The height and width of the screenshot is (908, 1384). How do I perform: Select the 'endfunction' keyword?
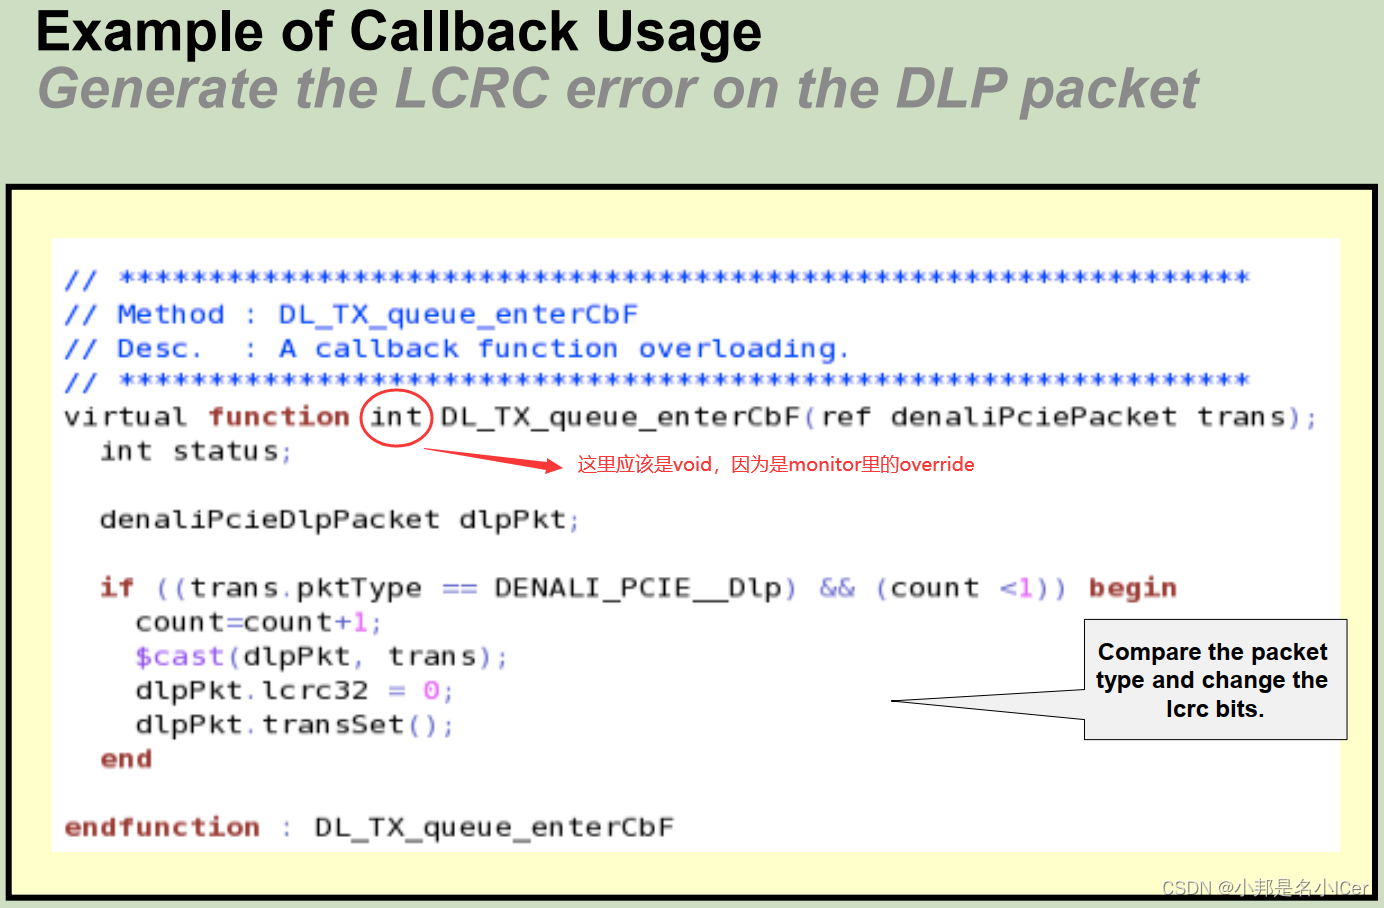162,827
